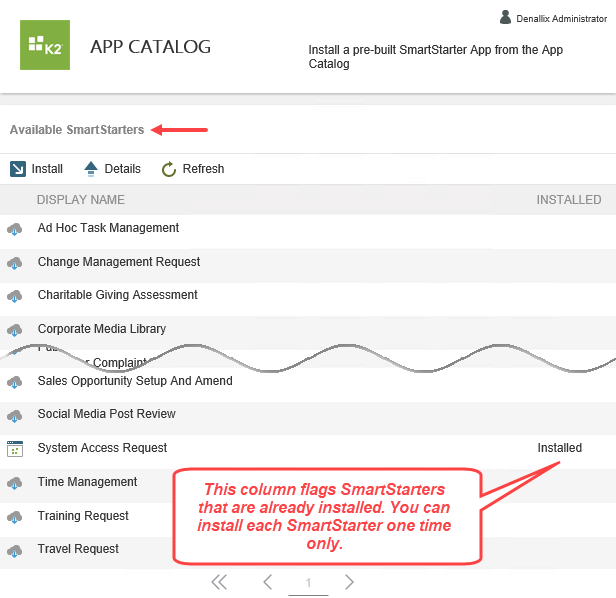Select the Corporate Media Library SmartStarter
The image size is (616, 598).
[x=102, y=329]
